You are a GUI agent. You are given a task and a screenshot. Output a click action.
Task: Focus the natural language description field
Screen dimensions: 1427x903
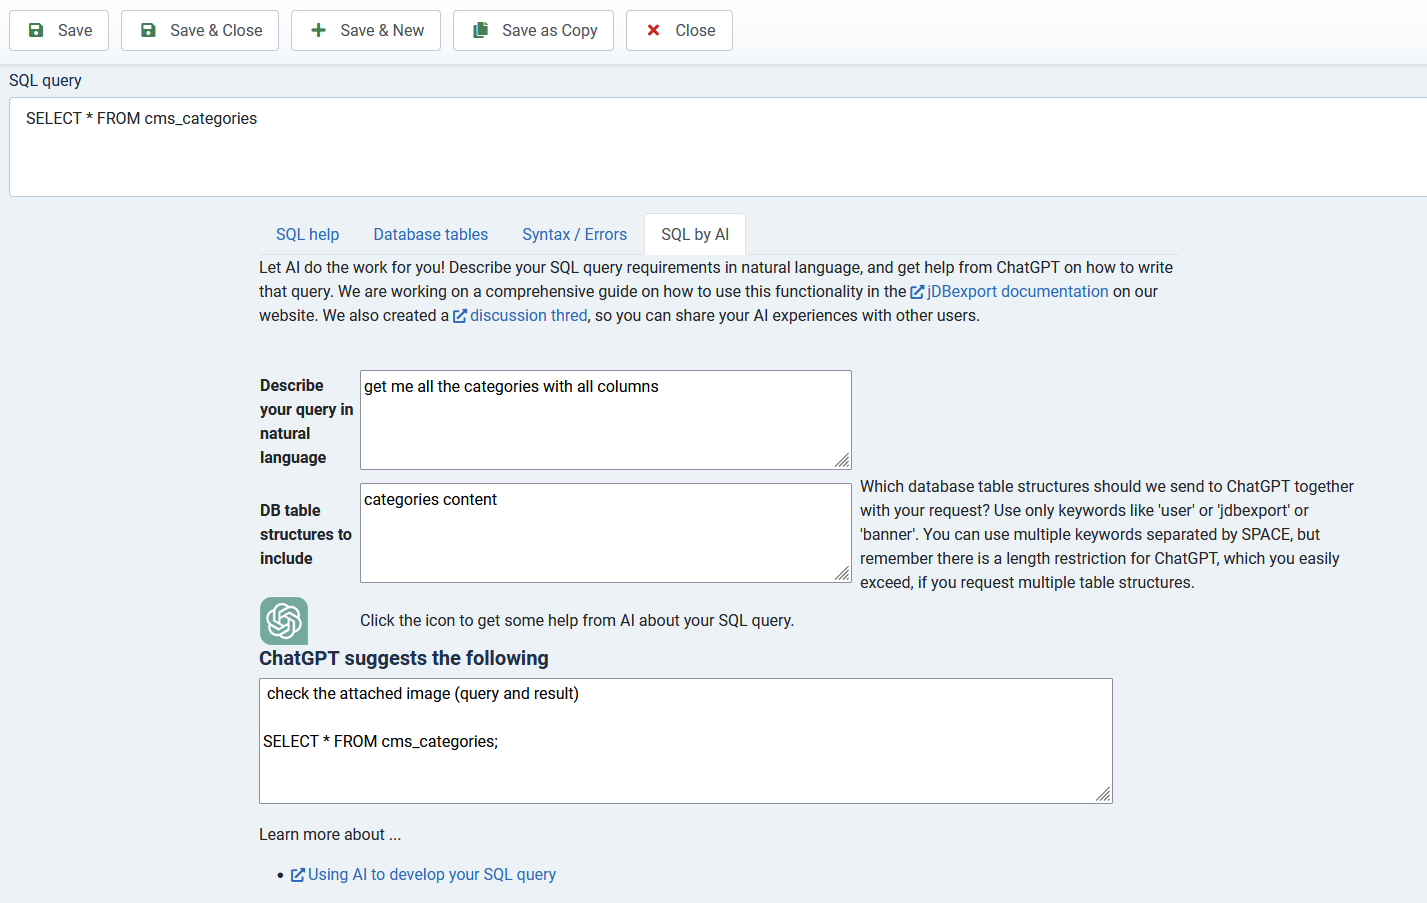click(605, 420)
